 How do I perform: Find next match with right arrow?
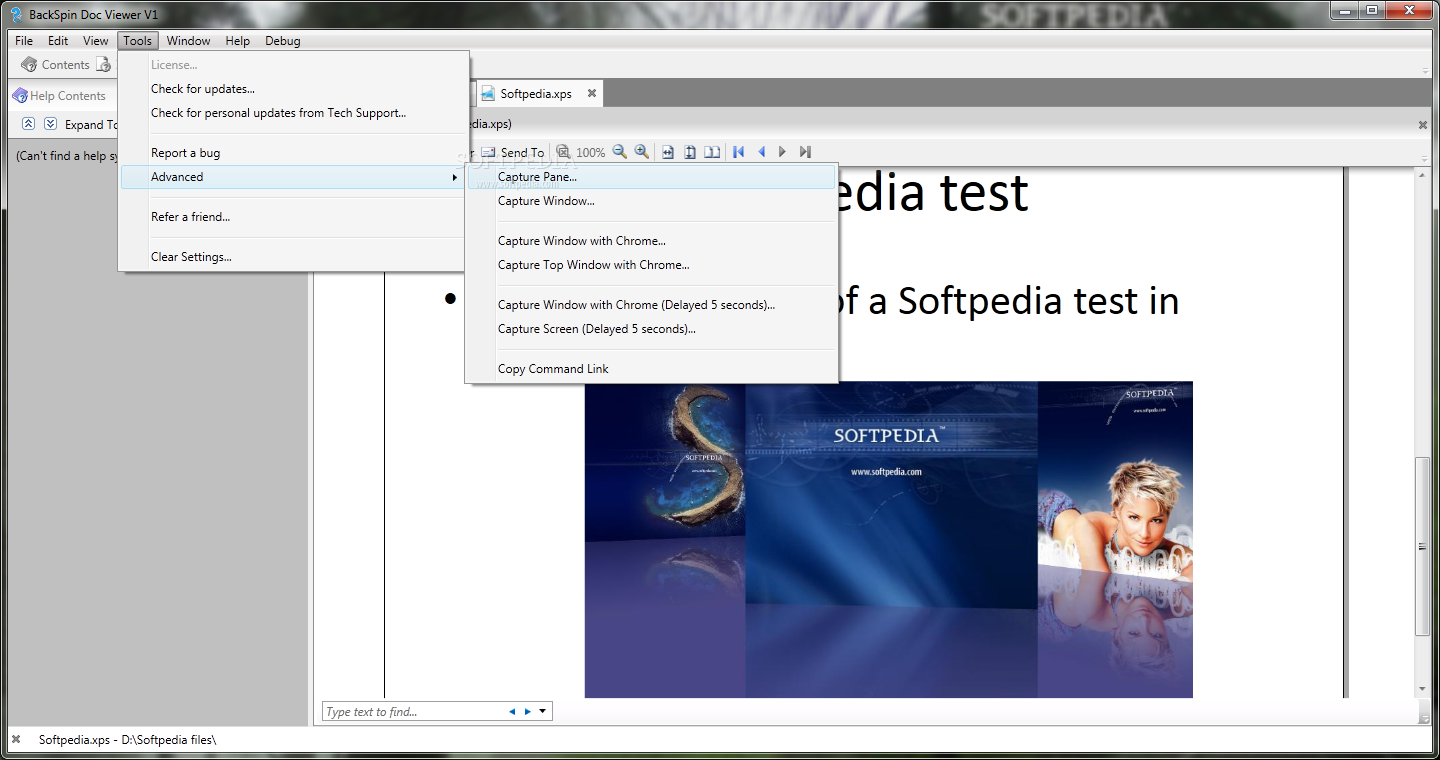coord(528,712)
